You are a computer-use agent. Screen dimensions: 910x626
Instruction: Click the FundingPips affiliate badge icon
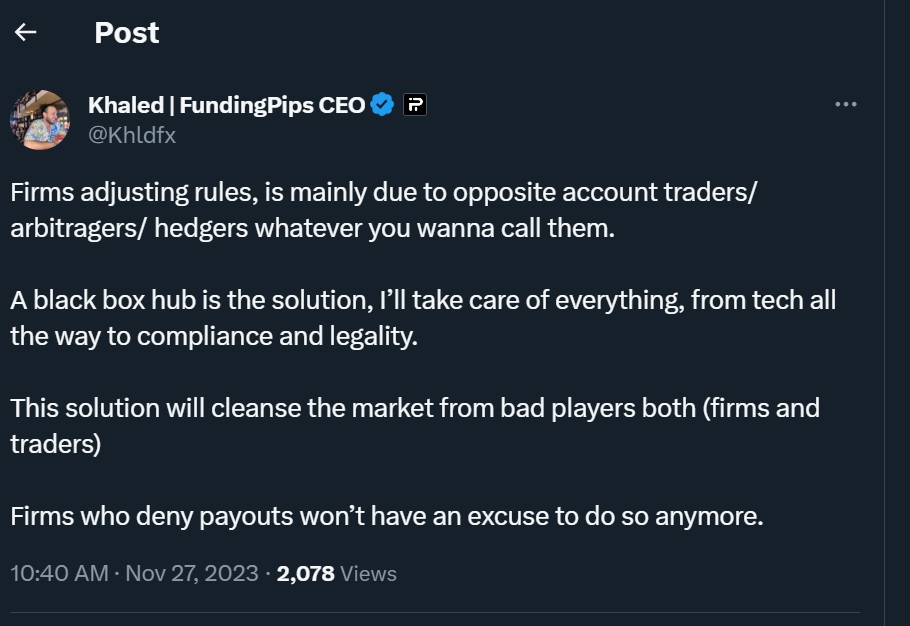pos(415,104)
